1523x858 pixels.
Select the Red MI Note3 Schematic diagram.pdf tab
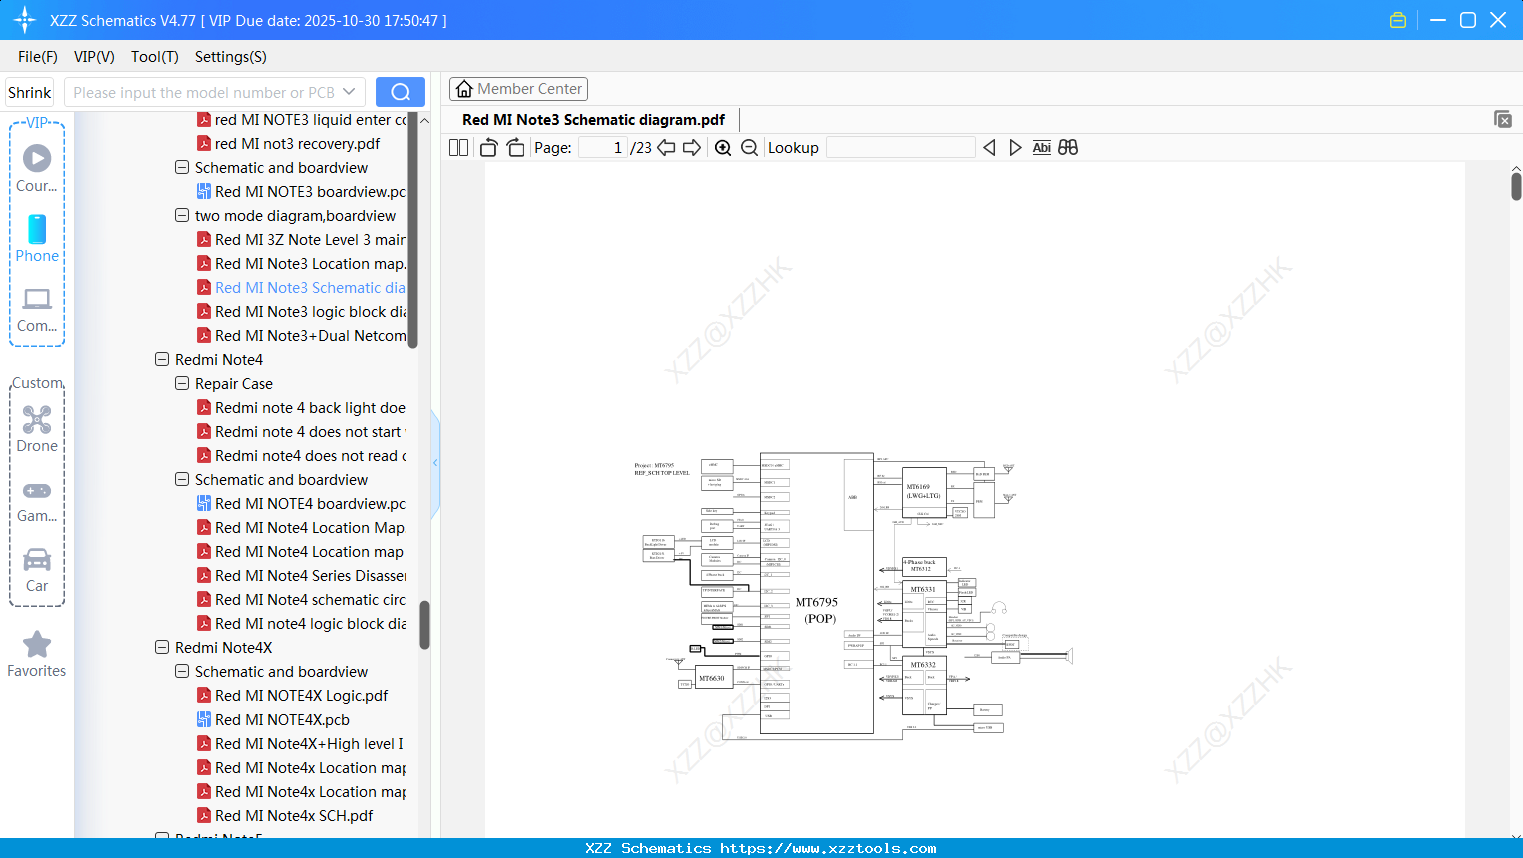click(591, 119)
